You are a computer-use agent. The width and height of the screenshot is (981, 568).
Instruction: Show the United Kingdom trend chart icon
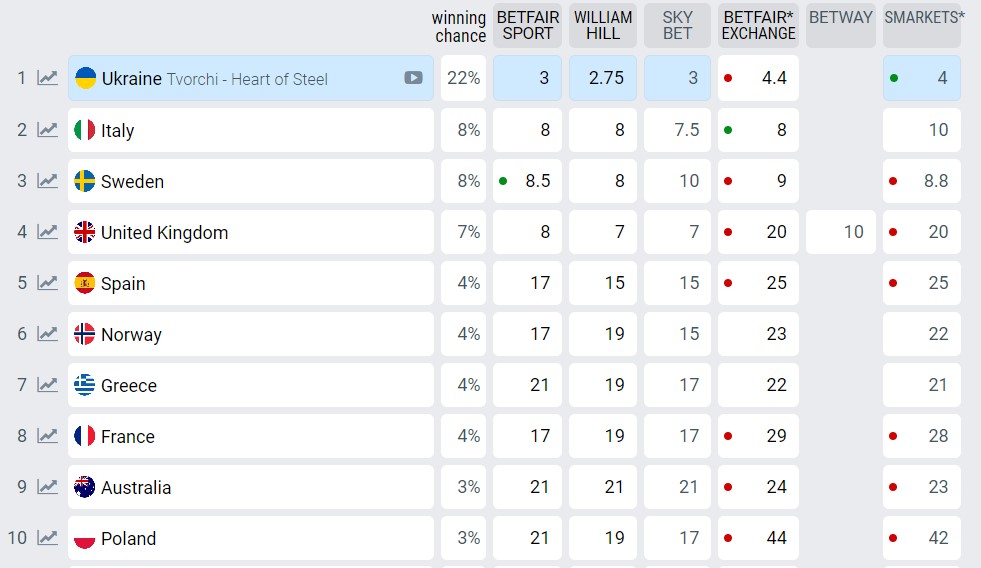(x=47, y=231)
